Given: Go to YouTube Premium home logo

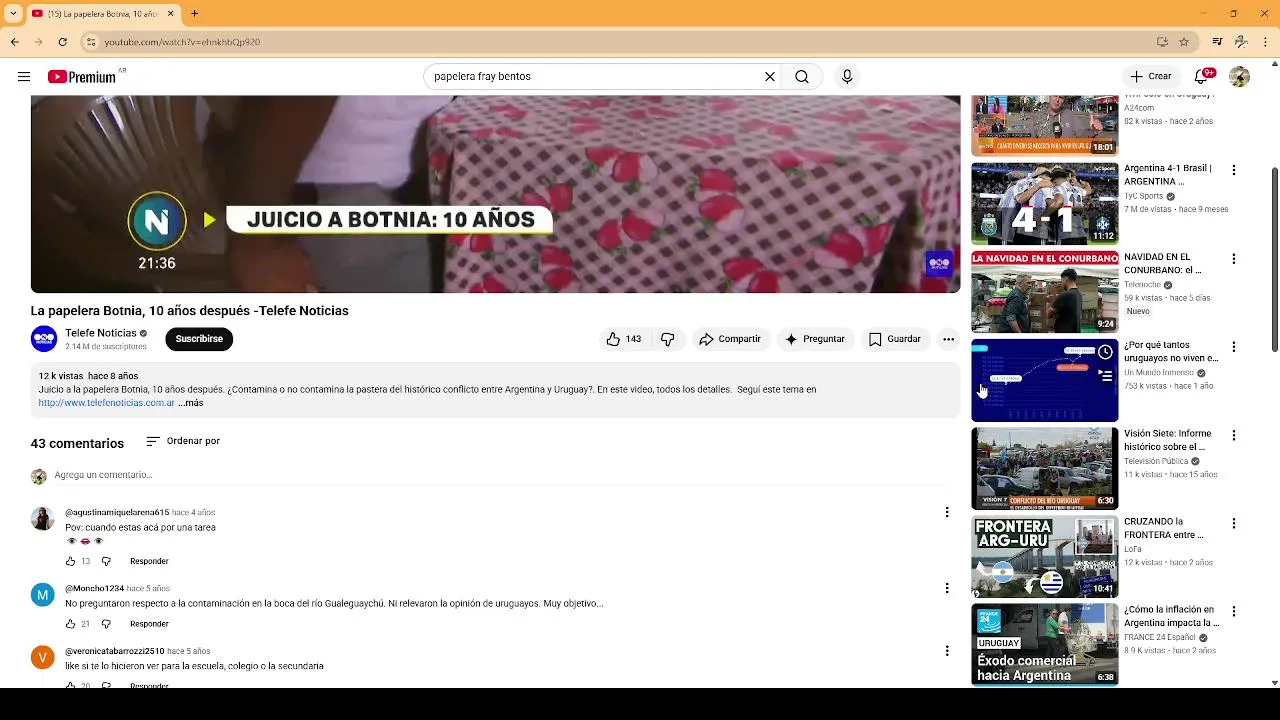Looking at the screenshot, I should pos(82,77).
